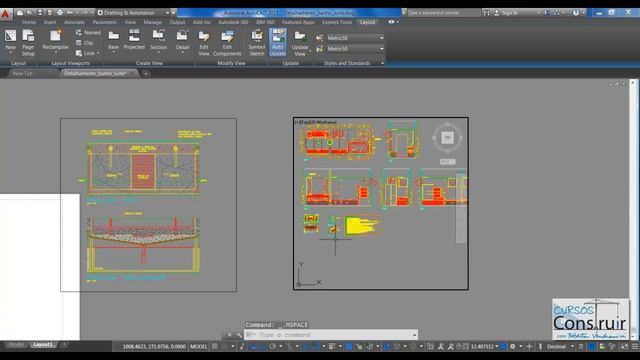Open the 12.407512 viewport scale dropdown
The height and width of the screenshot is (360, 640).
click(484, 347)
